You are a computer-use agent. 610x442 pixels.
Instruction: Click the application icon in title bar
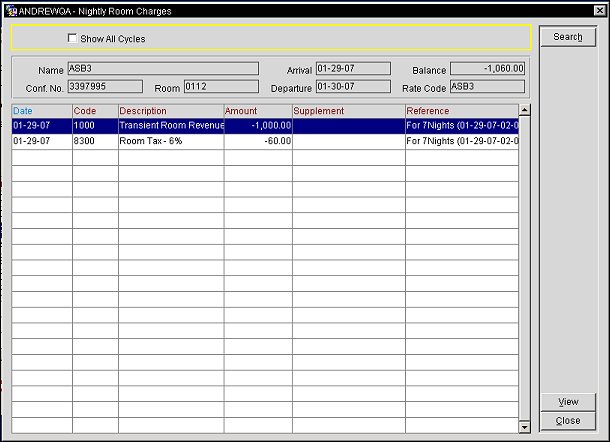11,11
